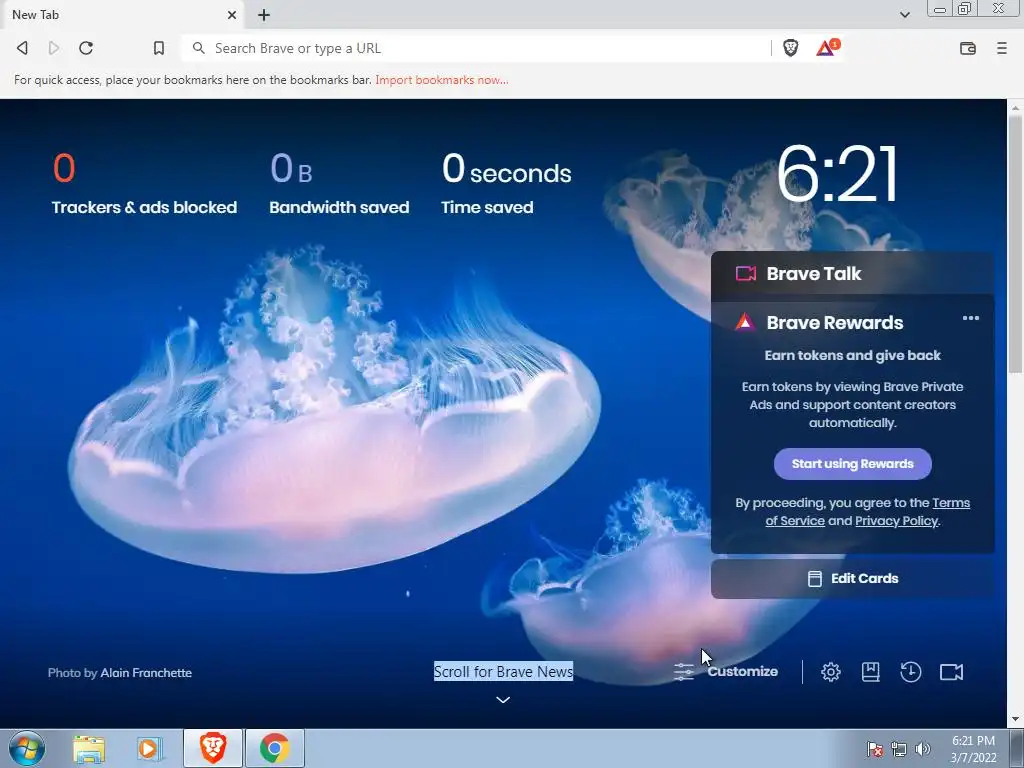1024x768 pixels.
Task: Start Brave Talk via bottom camera icon
Action: point(951,672)
